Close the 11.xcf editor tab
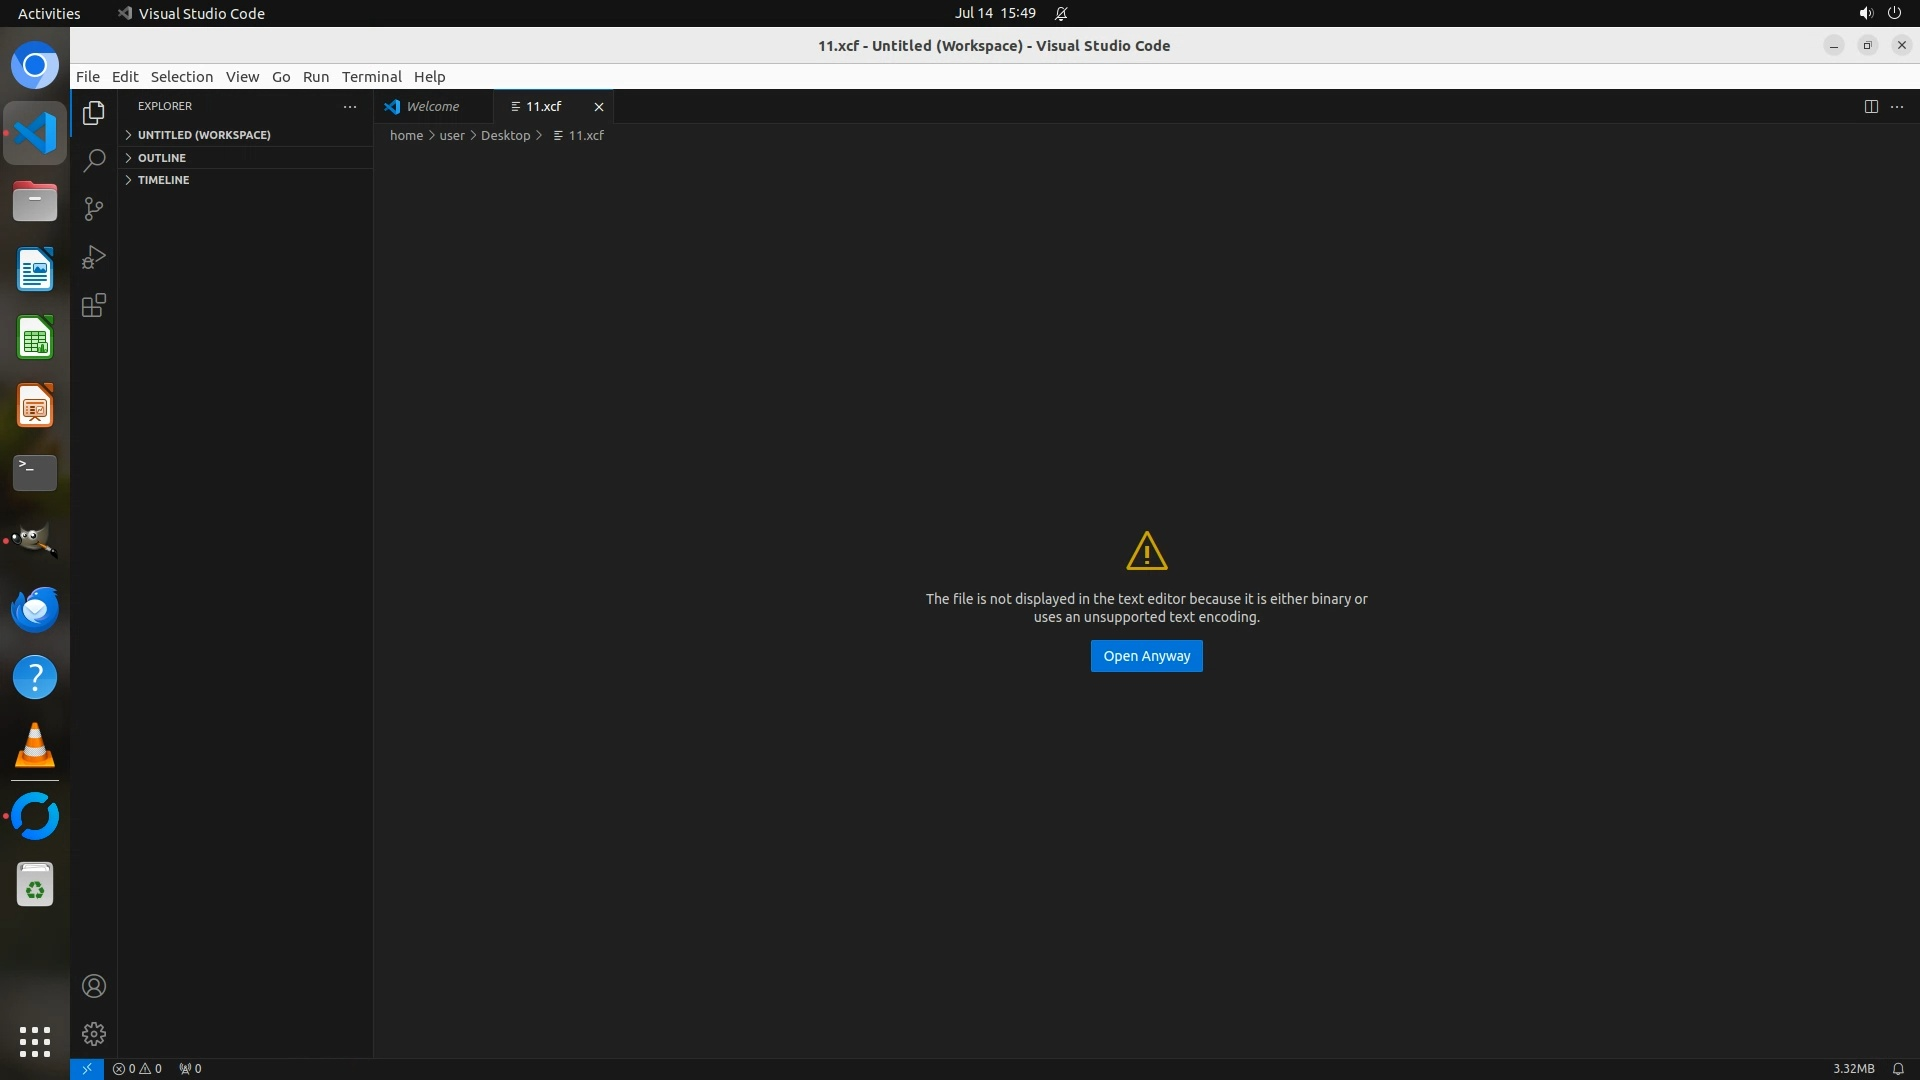Image resolution: width=1920 pixels, height=1080 pixels. click(599, 106)
